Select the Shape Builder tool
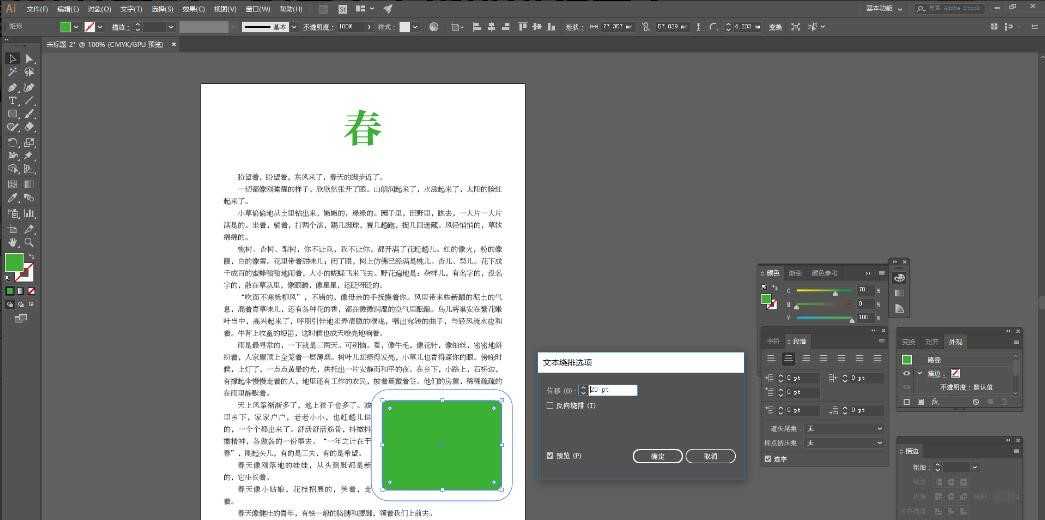The image size is (1045, 520). (12, 169)
